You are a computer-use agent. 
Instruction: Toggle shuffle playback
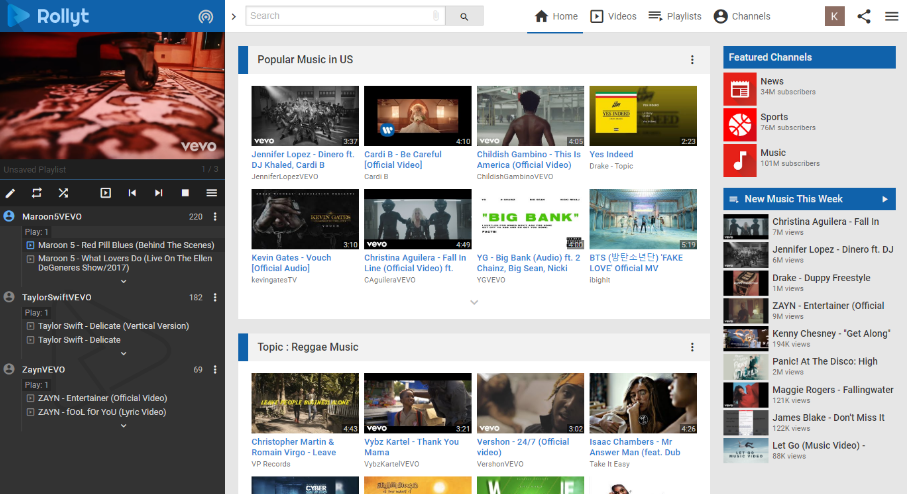coord(63,193)
